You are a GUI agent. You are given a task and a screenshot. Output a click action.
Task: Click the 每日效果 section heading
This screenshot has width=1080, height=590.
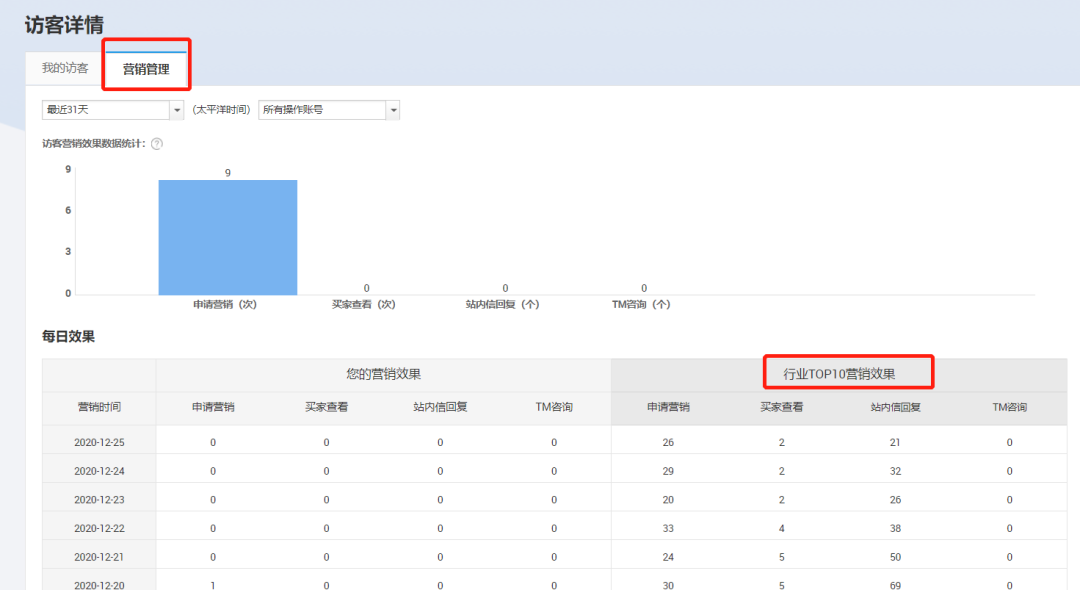pyautogui.click(x=68, y=337)
